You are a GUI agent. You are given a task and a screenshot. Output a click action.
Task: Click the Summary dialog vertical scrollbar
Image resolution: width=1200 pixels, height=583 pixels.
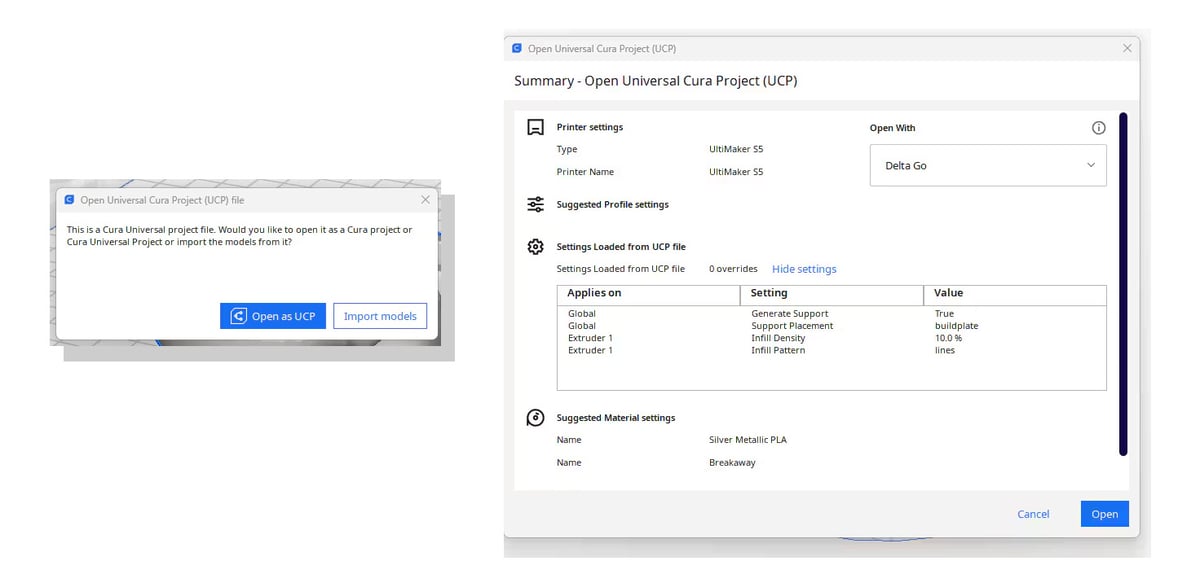1123,285
